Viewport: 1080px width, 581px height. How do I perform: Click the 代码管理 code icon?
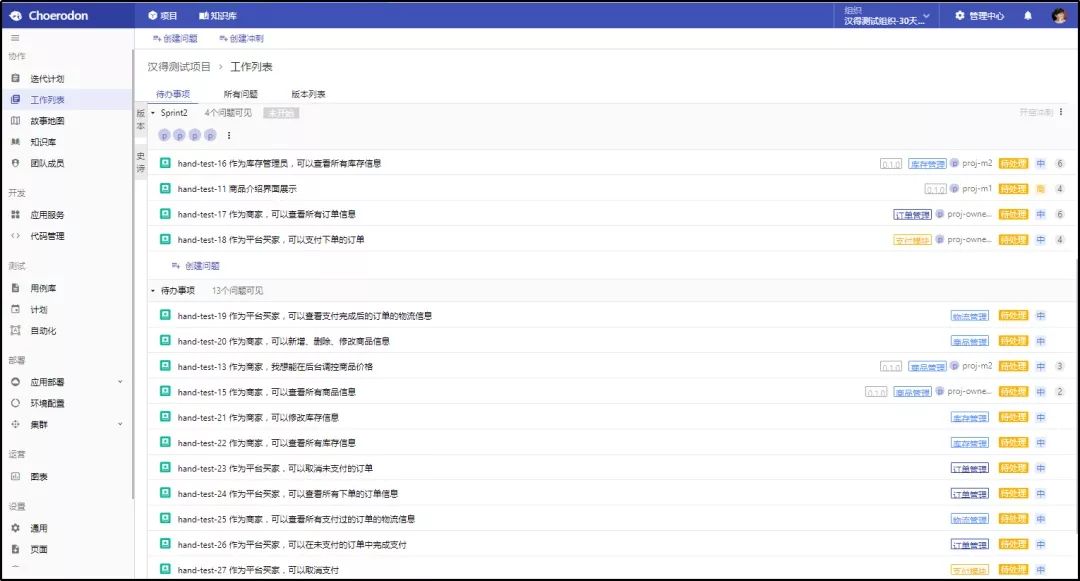(15, 236)
